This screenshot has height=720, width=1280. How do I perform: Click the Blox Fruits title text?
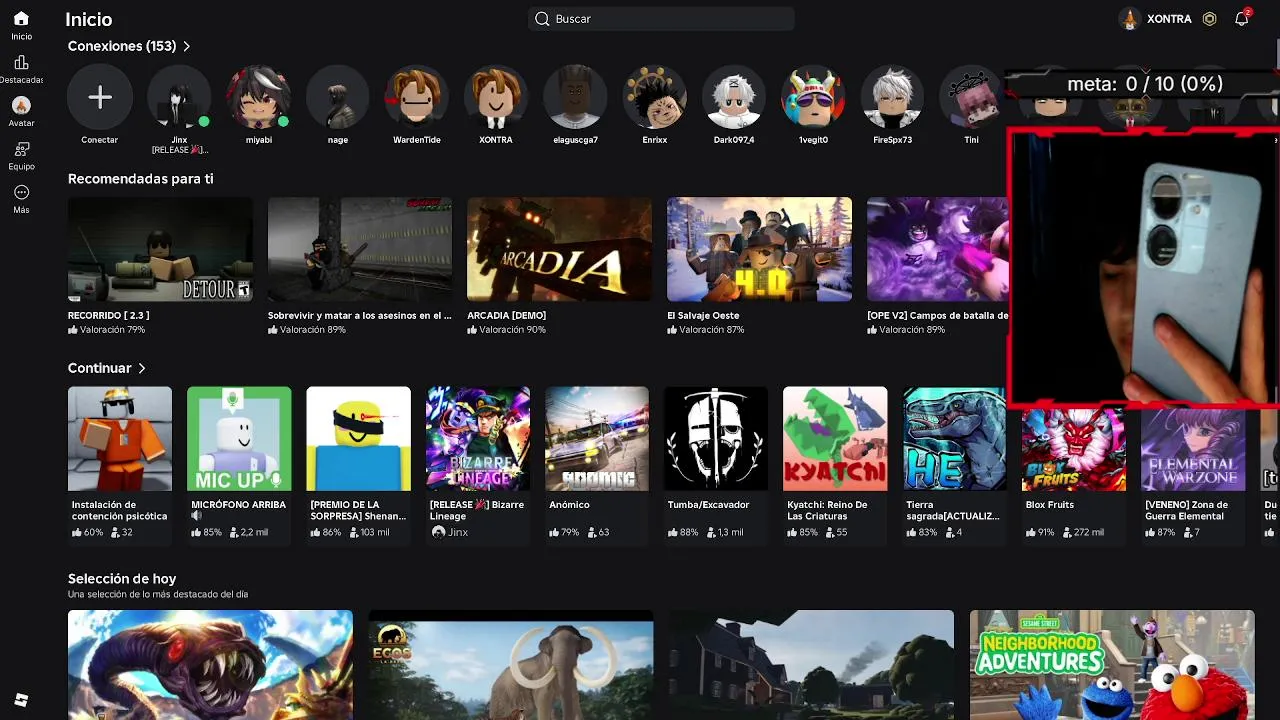coord(1050,505)
